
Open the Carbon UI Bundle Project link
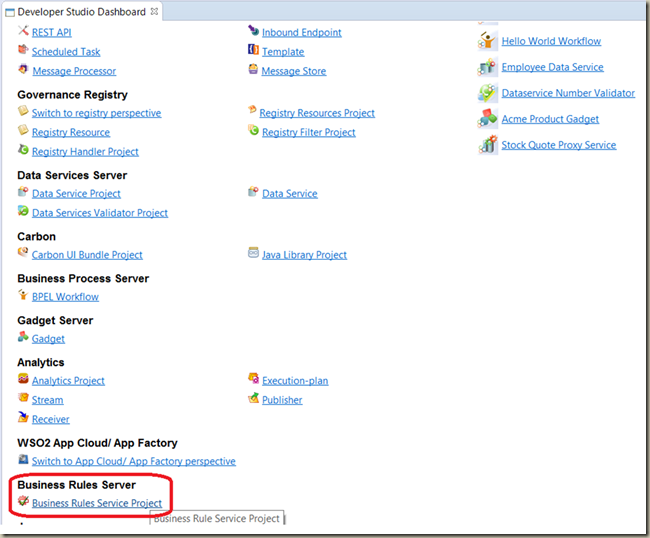[x=87, y=255]
